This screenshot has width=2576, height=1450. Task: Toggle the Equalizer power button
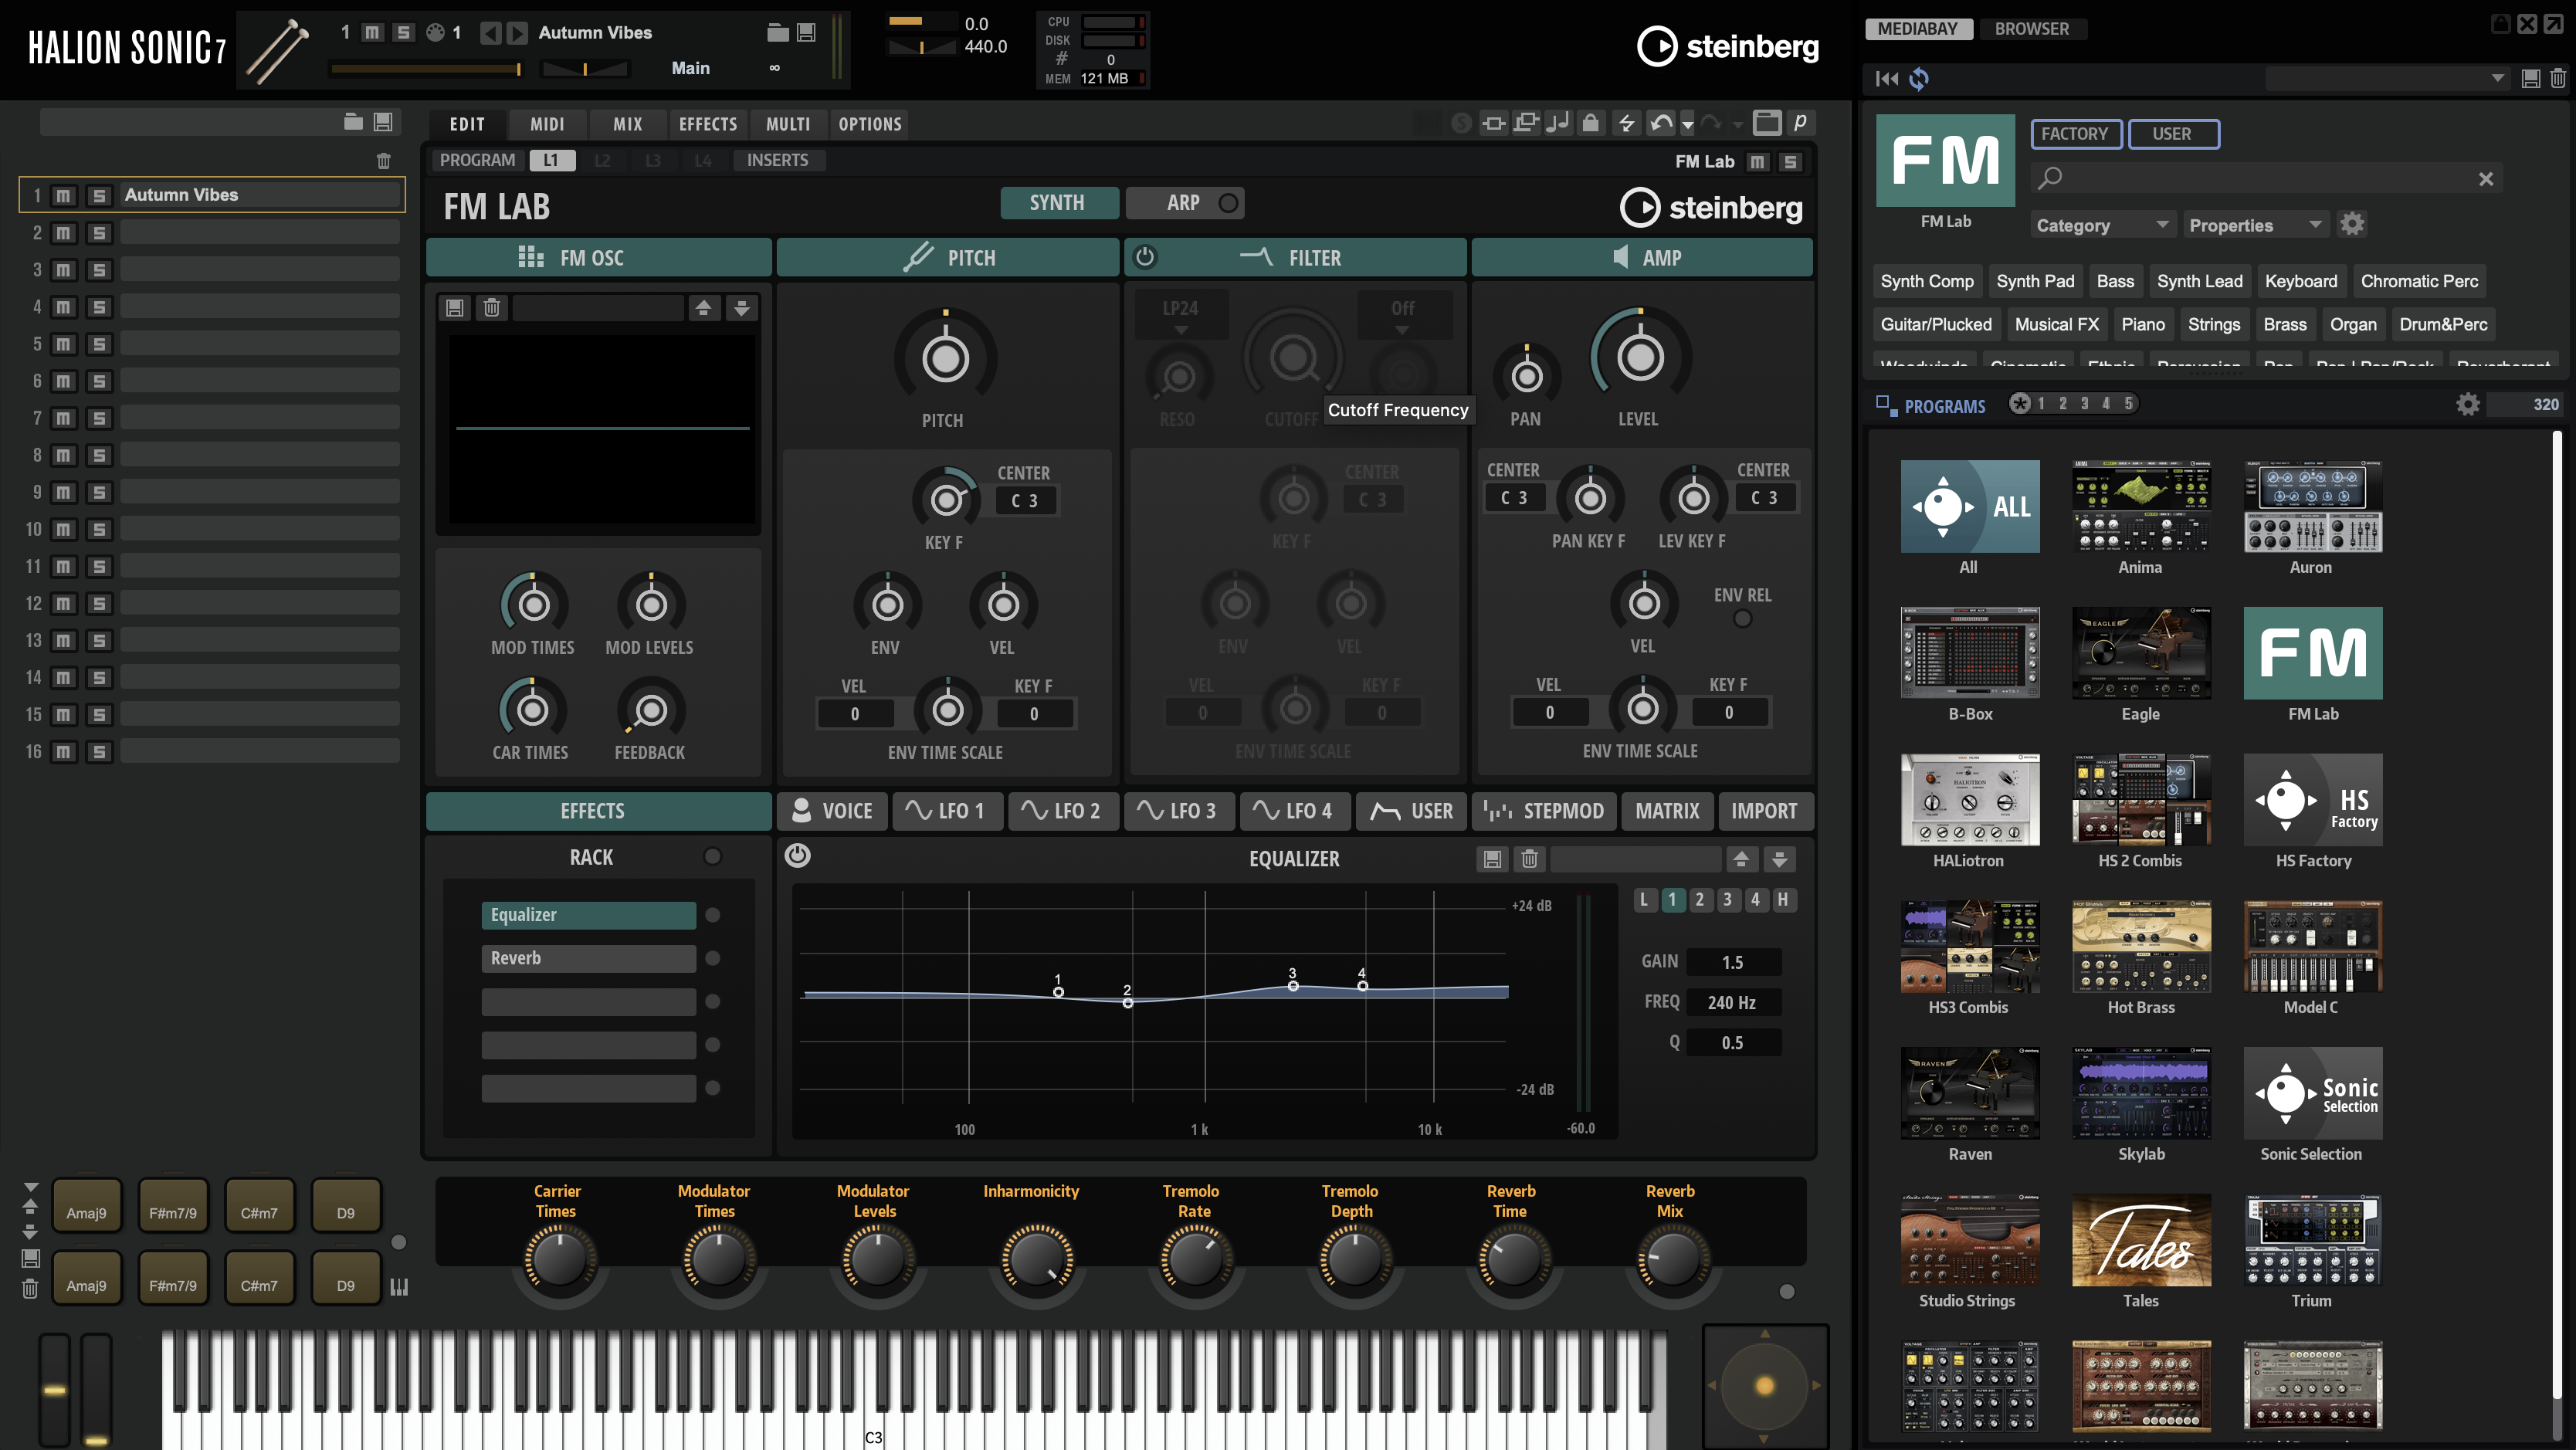(798, 856)
